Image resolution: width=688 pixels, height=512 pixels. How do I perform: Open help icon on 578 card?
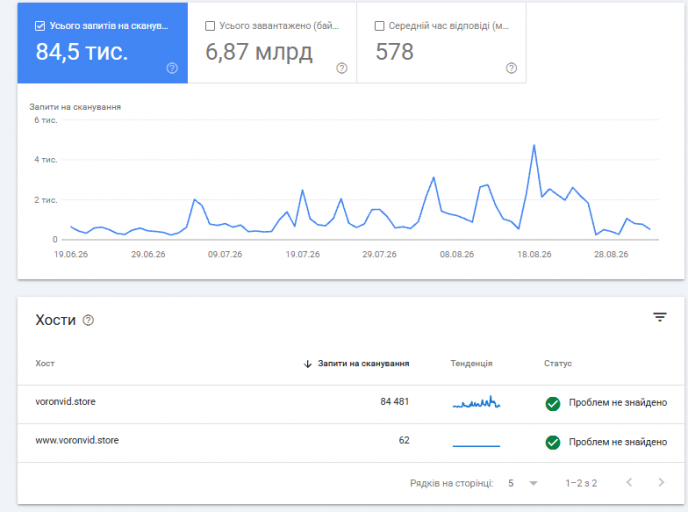(x=511, y=68)
